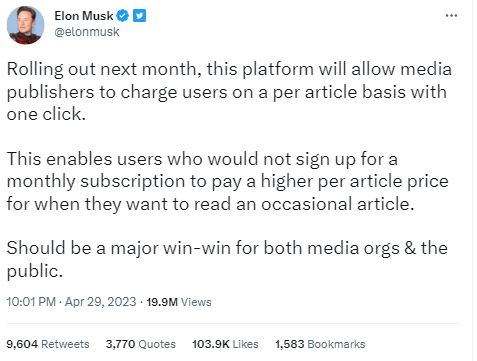
Task: View the 19.9M Views analytics
Action: point(179,302)
